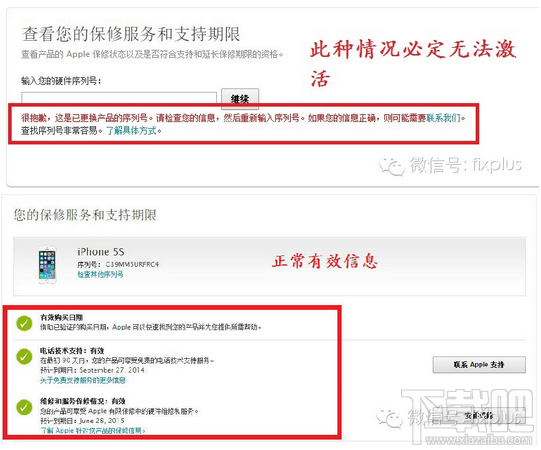Click the hardware serial number input field

(119, 98)
